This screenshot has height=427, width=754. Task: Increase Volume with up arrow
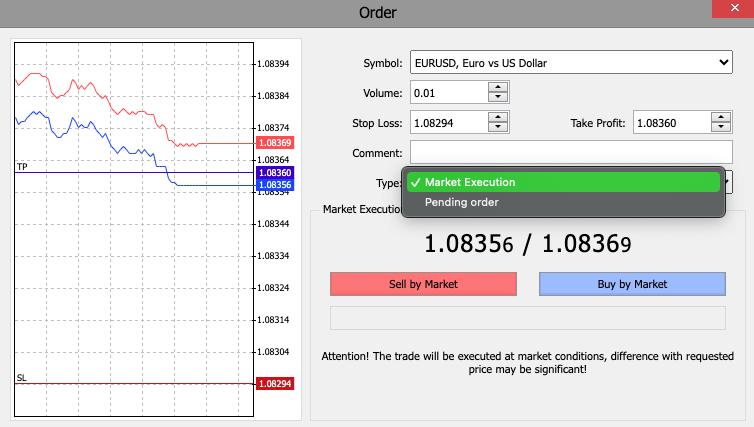(498, 87)
